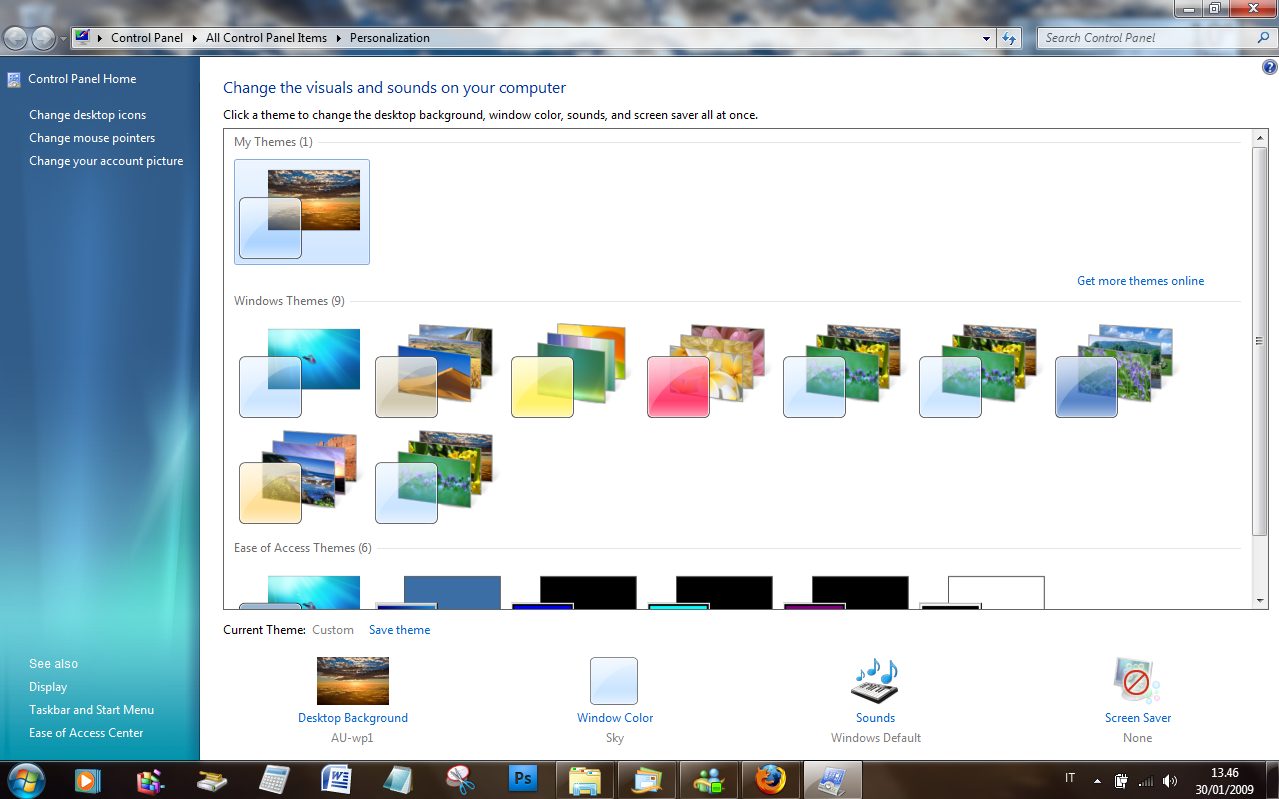Click the Personalization window taskbar button

click(x=833, y=779)
